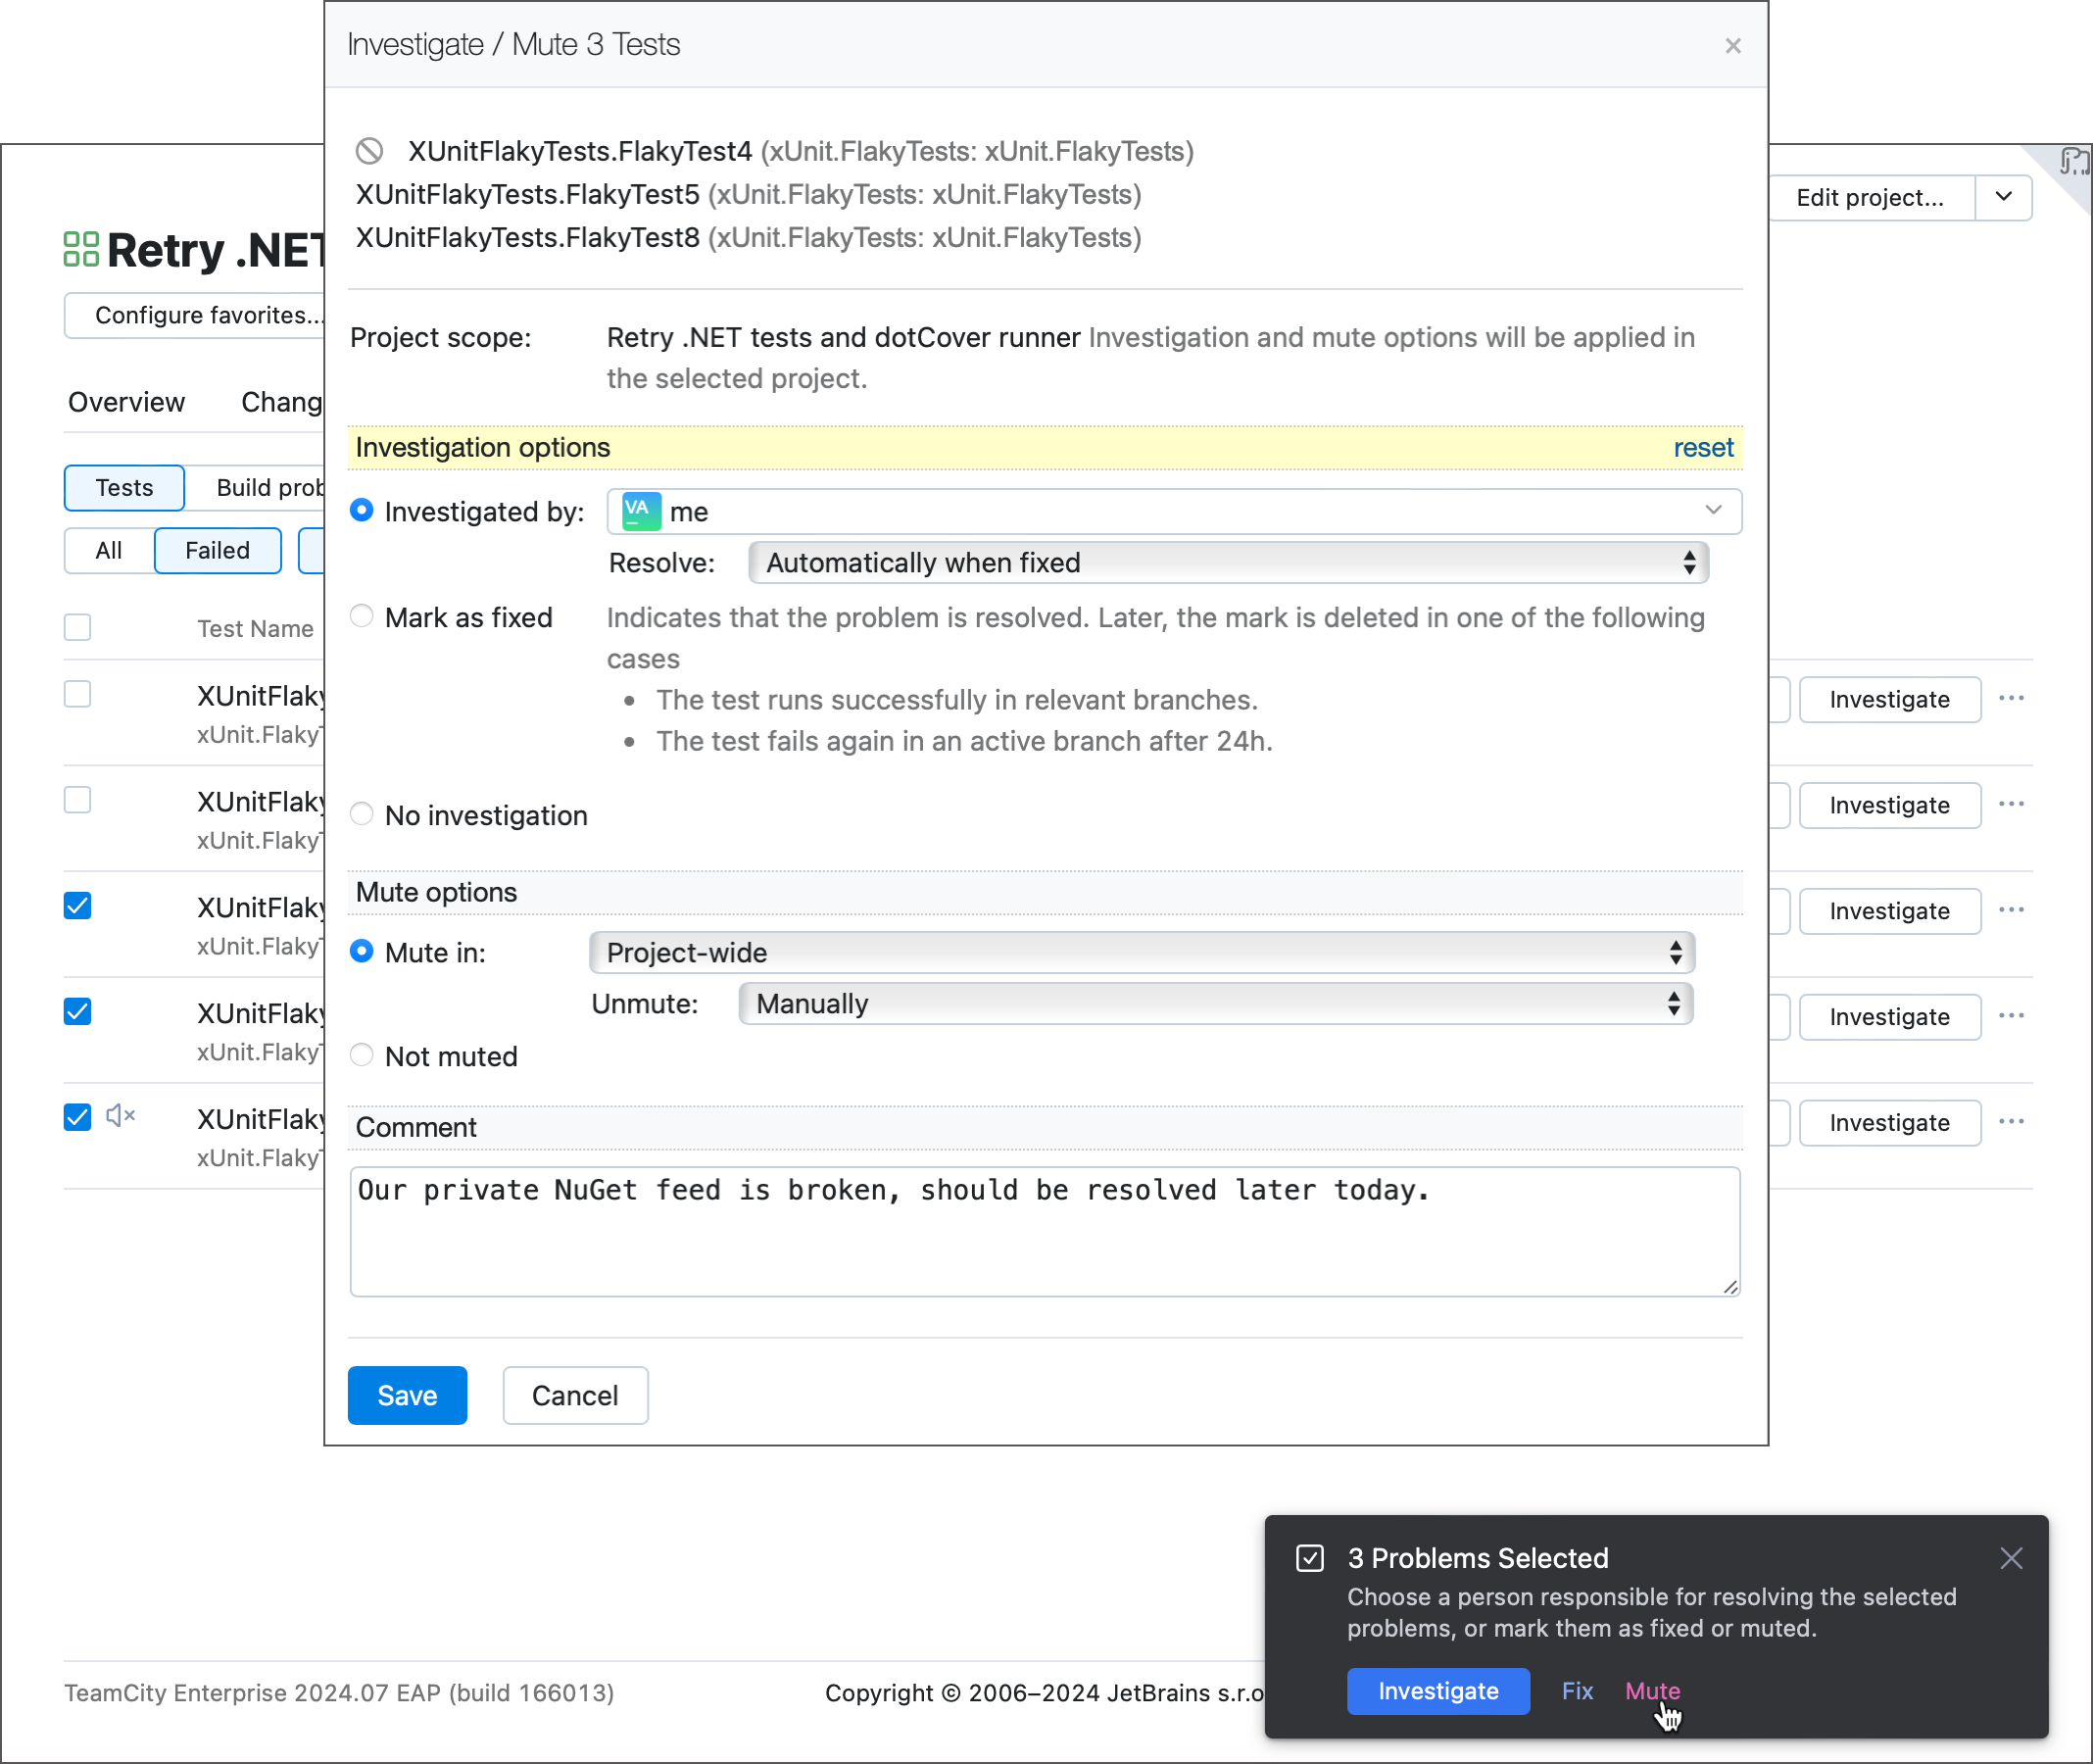Click the clock/retry icon next to XUnitFlakyTests.FlakyTest4
This screenshot has height=1764, width=2093.
(x=371, y=152)
